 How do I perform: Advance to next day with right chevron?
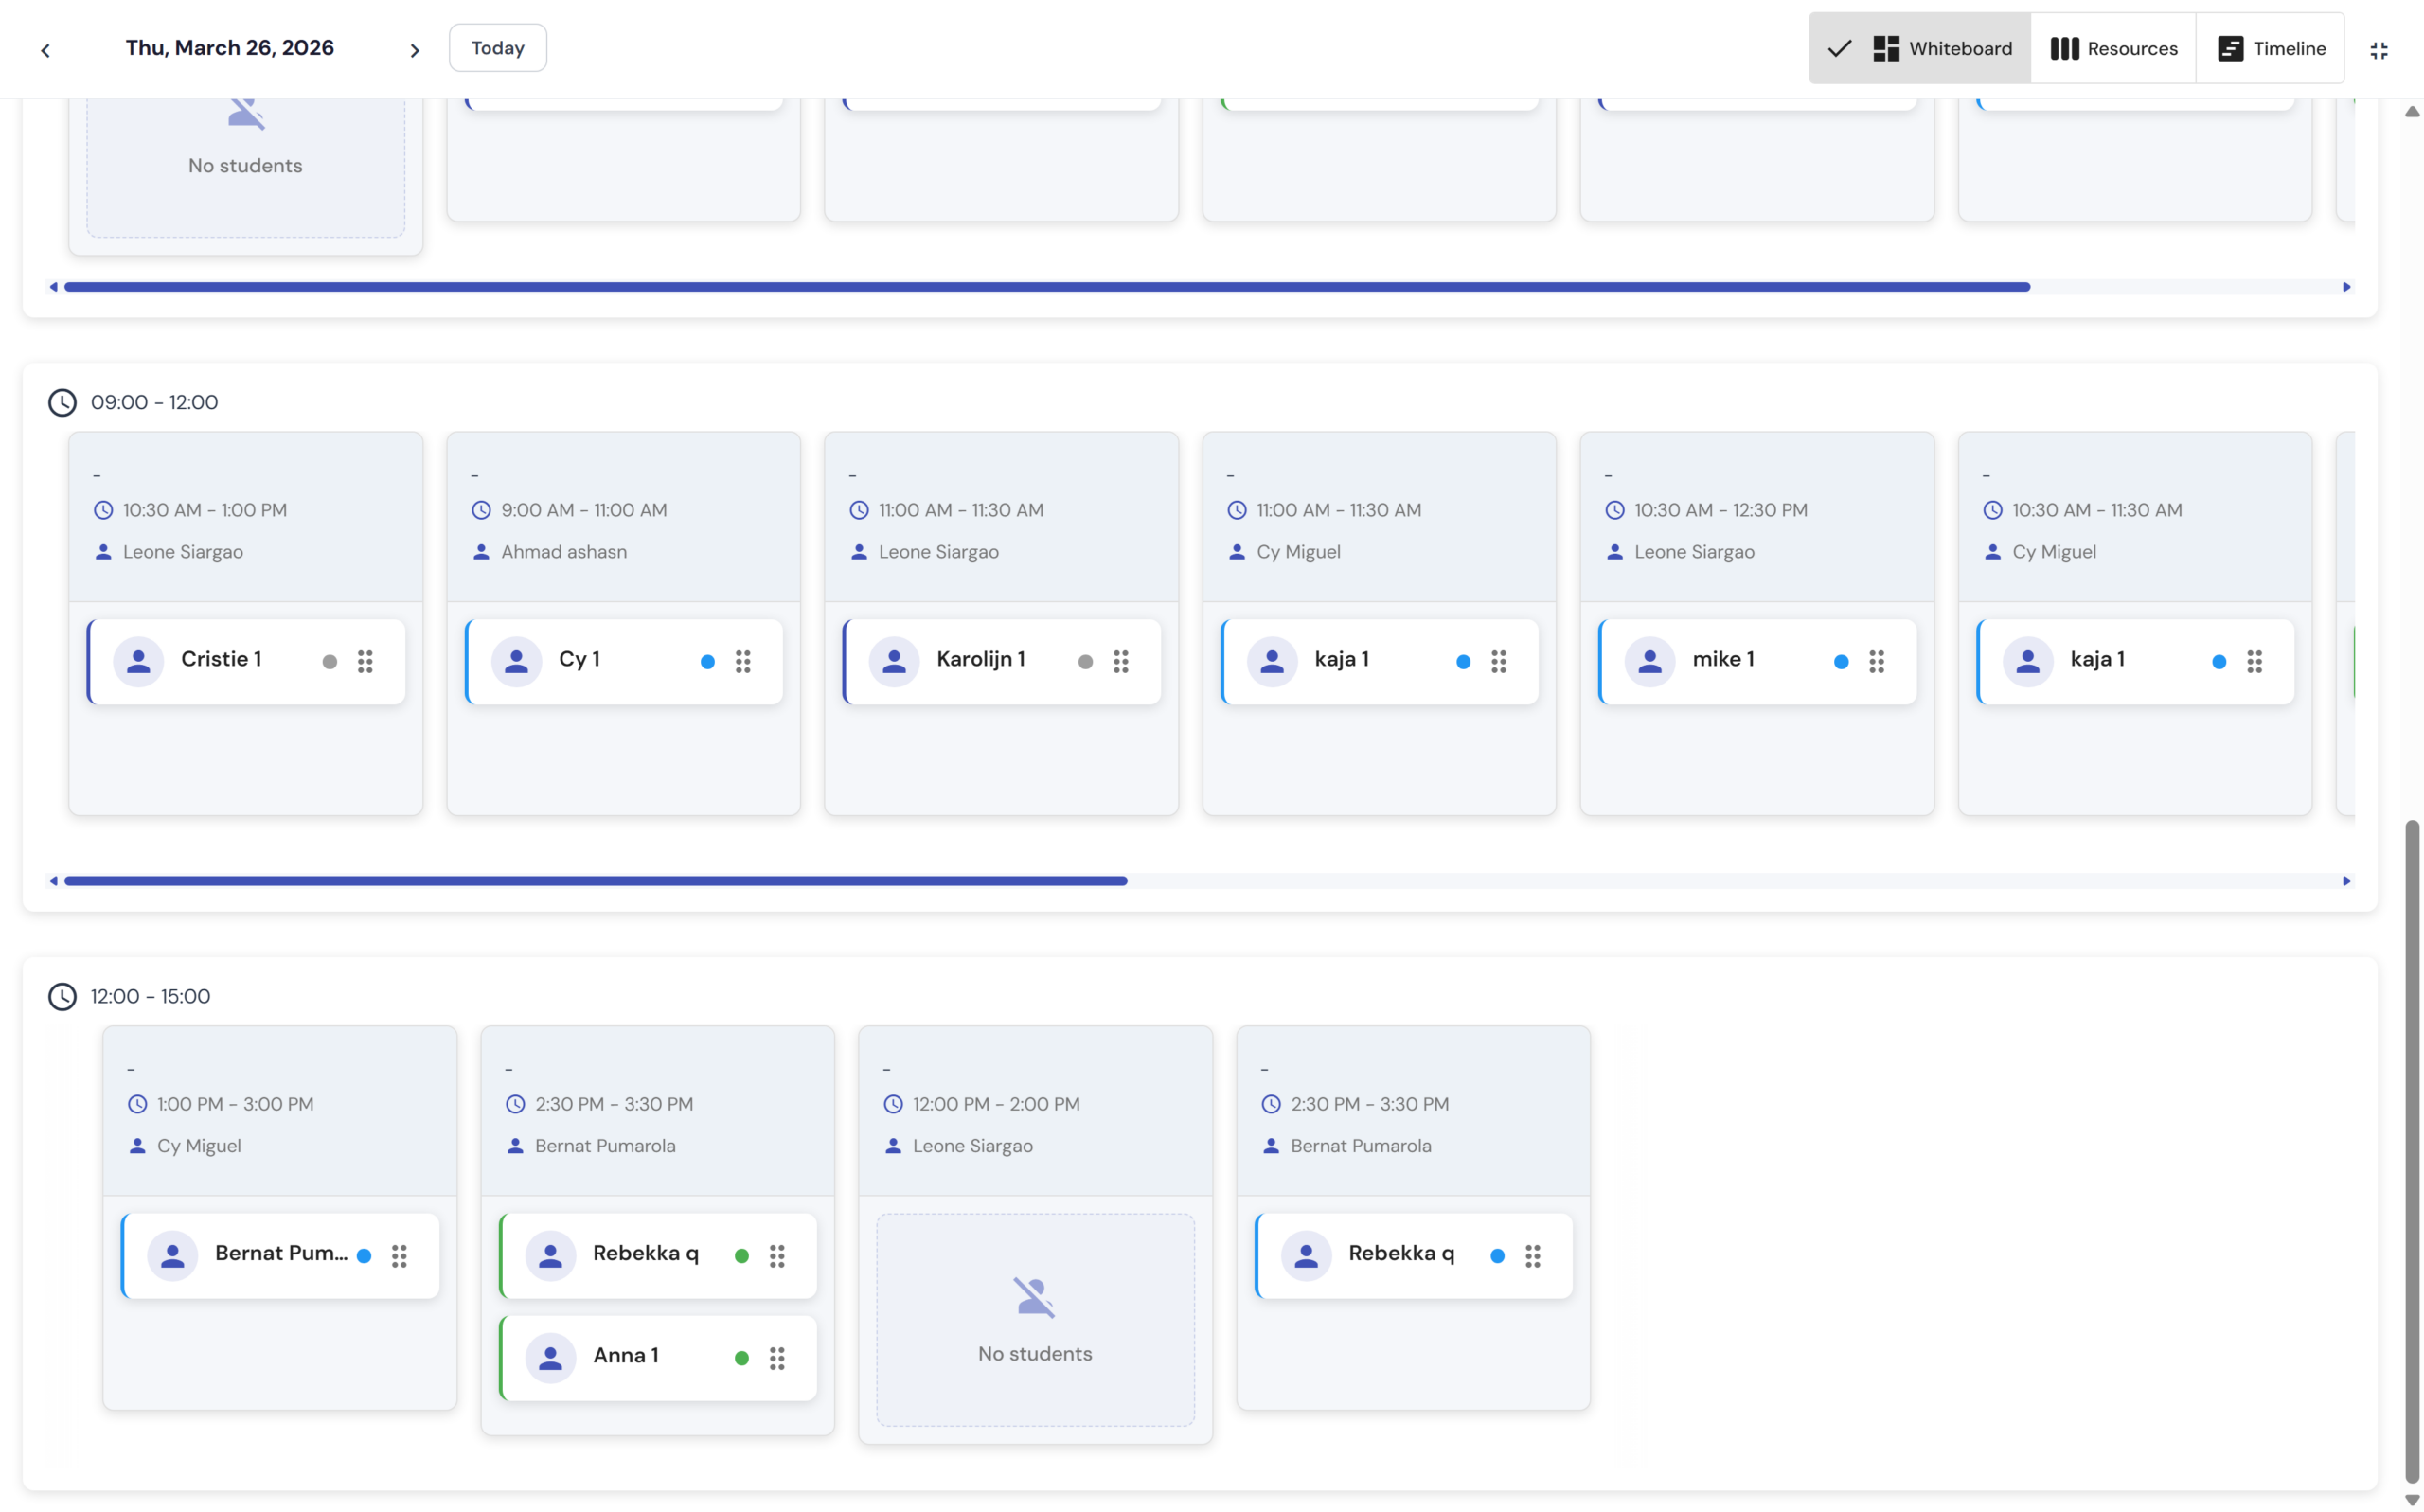click(x=414, y=50)
